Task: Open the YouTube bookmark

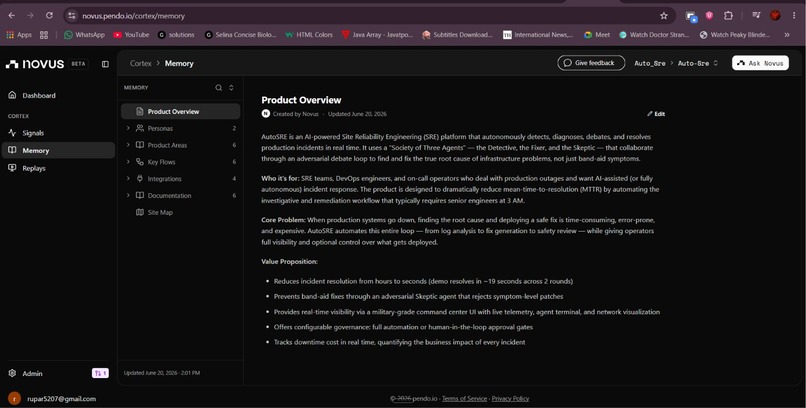Action: tap(132, 35)
